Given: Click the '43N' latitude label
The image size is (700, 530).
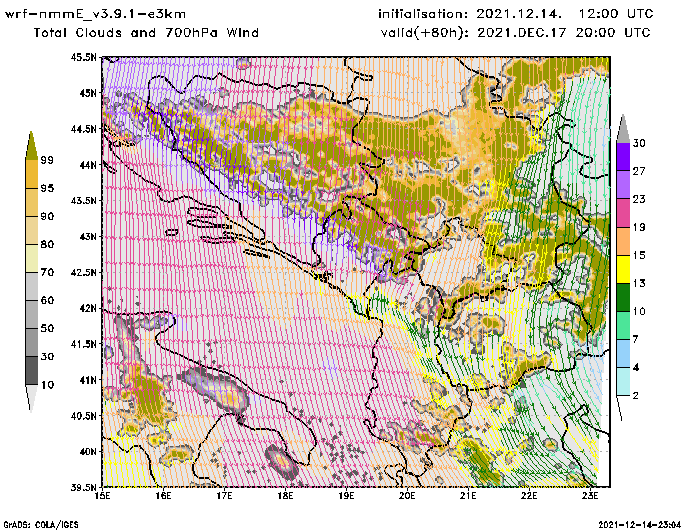Looking at the screenshot, I should click(x=88, y=236).
